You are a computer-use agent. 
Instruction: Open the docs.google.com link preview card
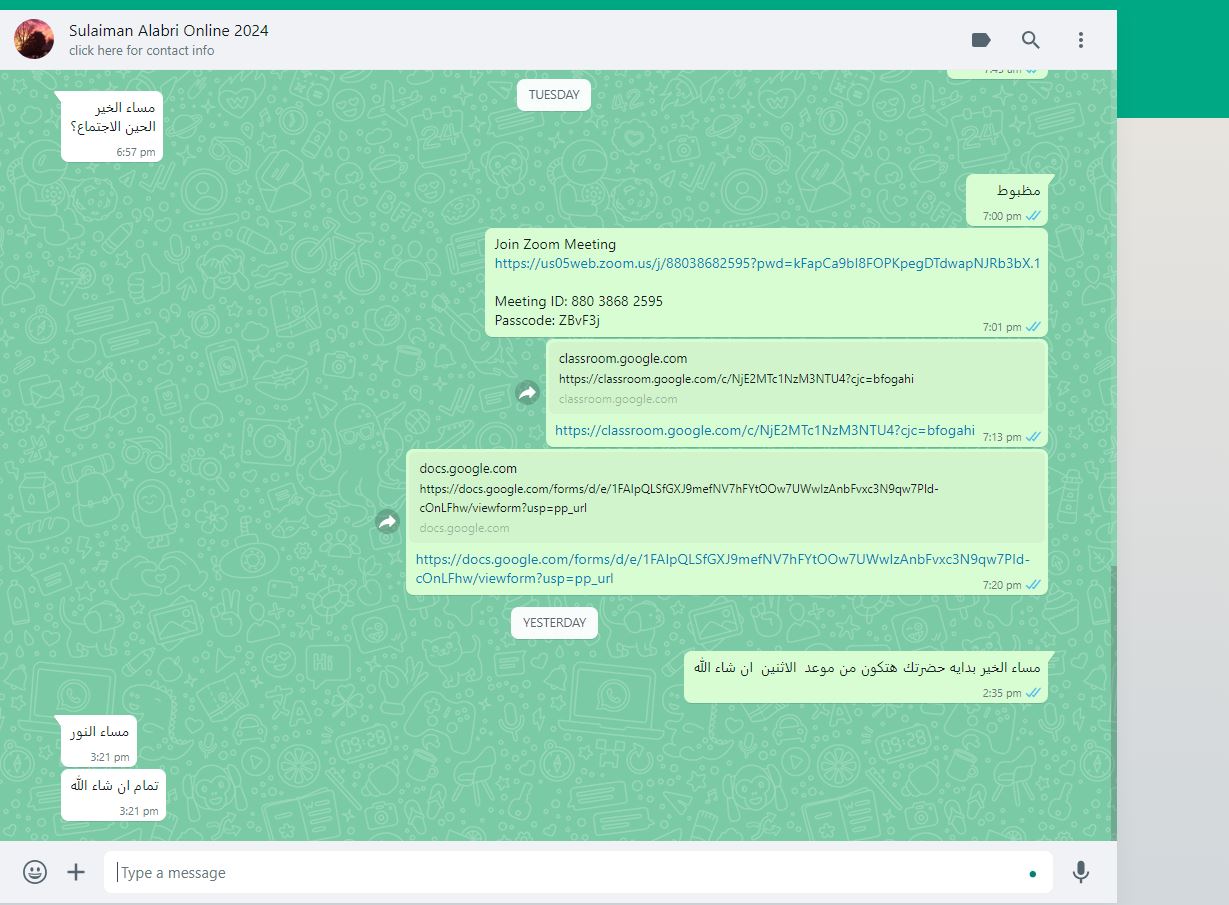coord(726,497)
